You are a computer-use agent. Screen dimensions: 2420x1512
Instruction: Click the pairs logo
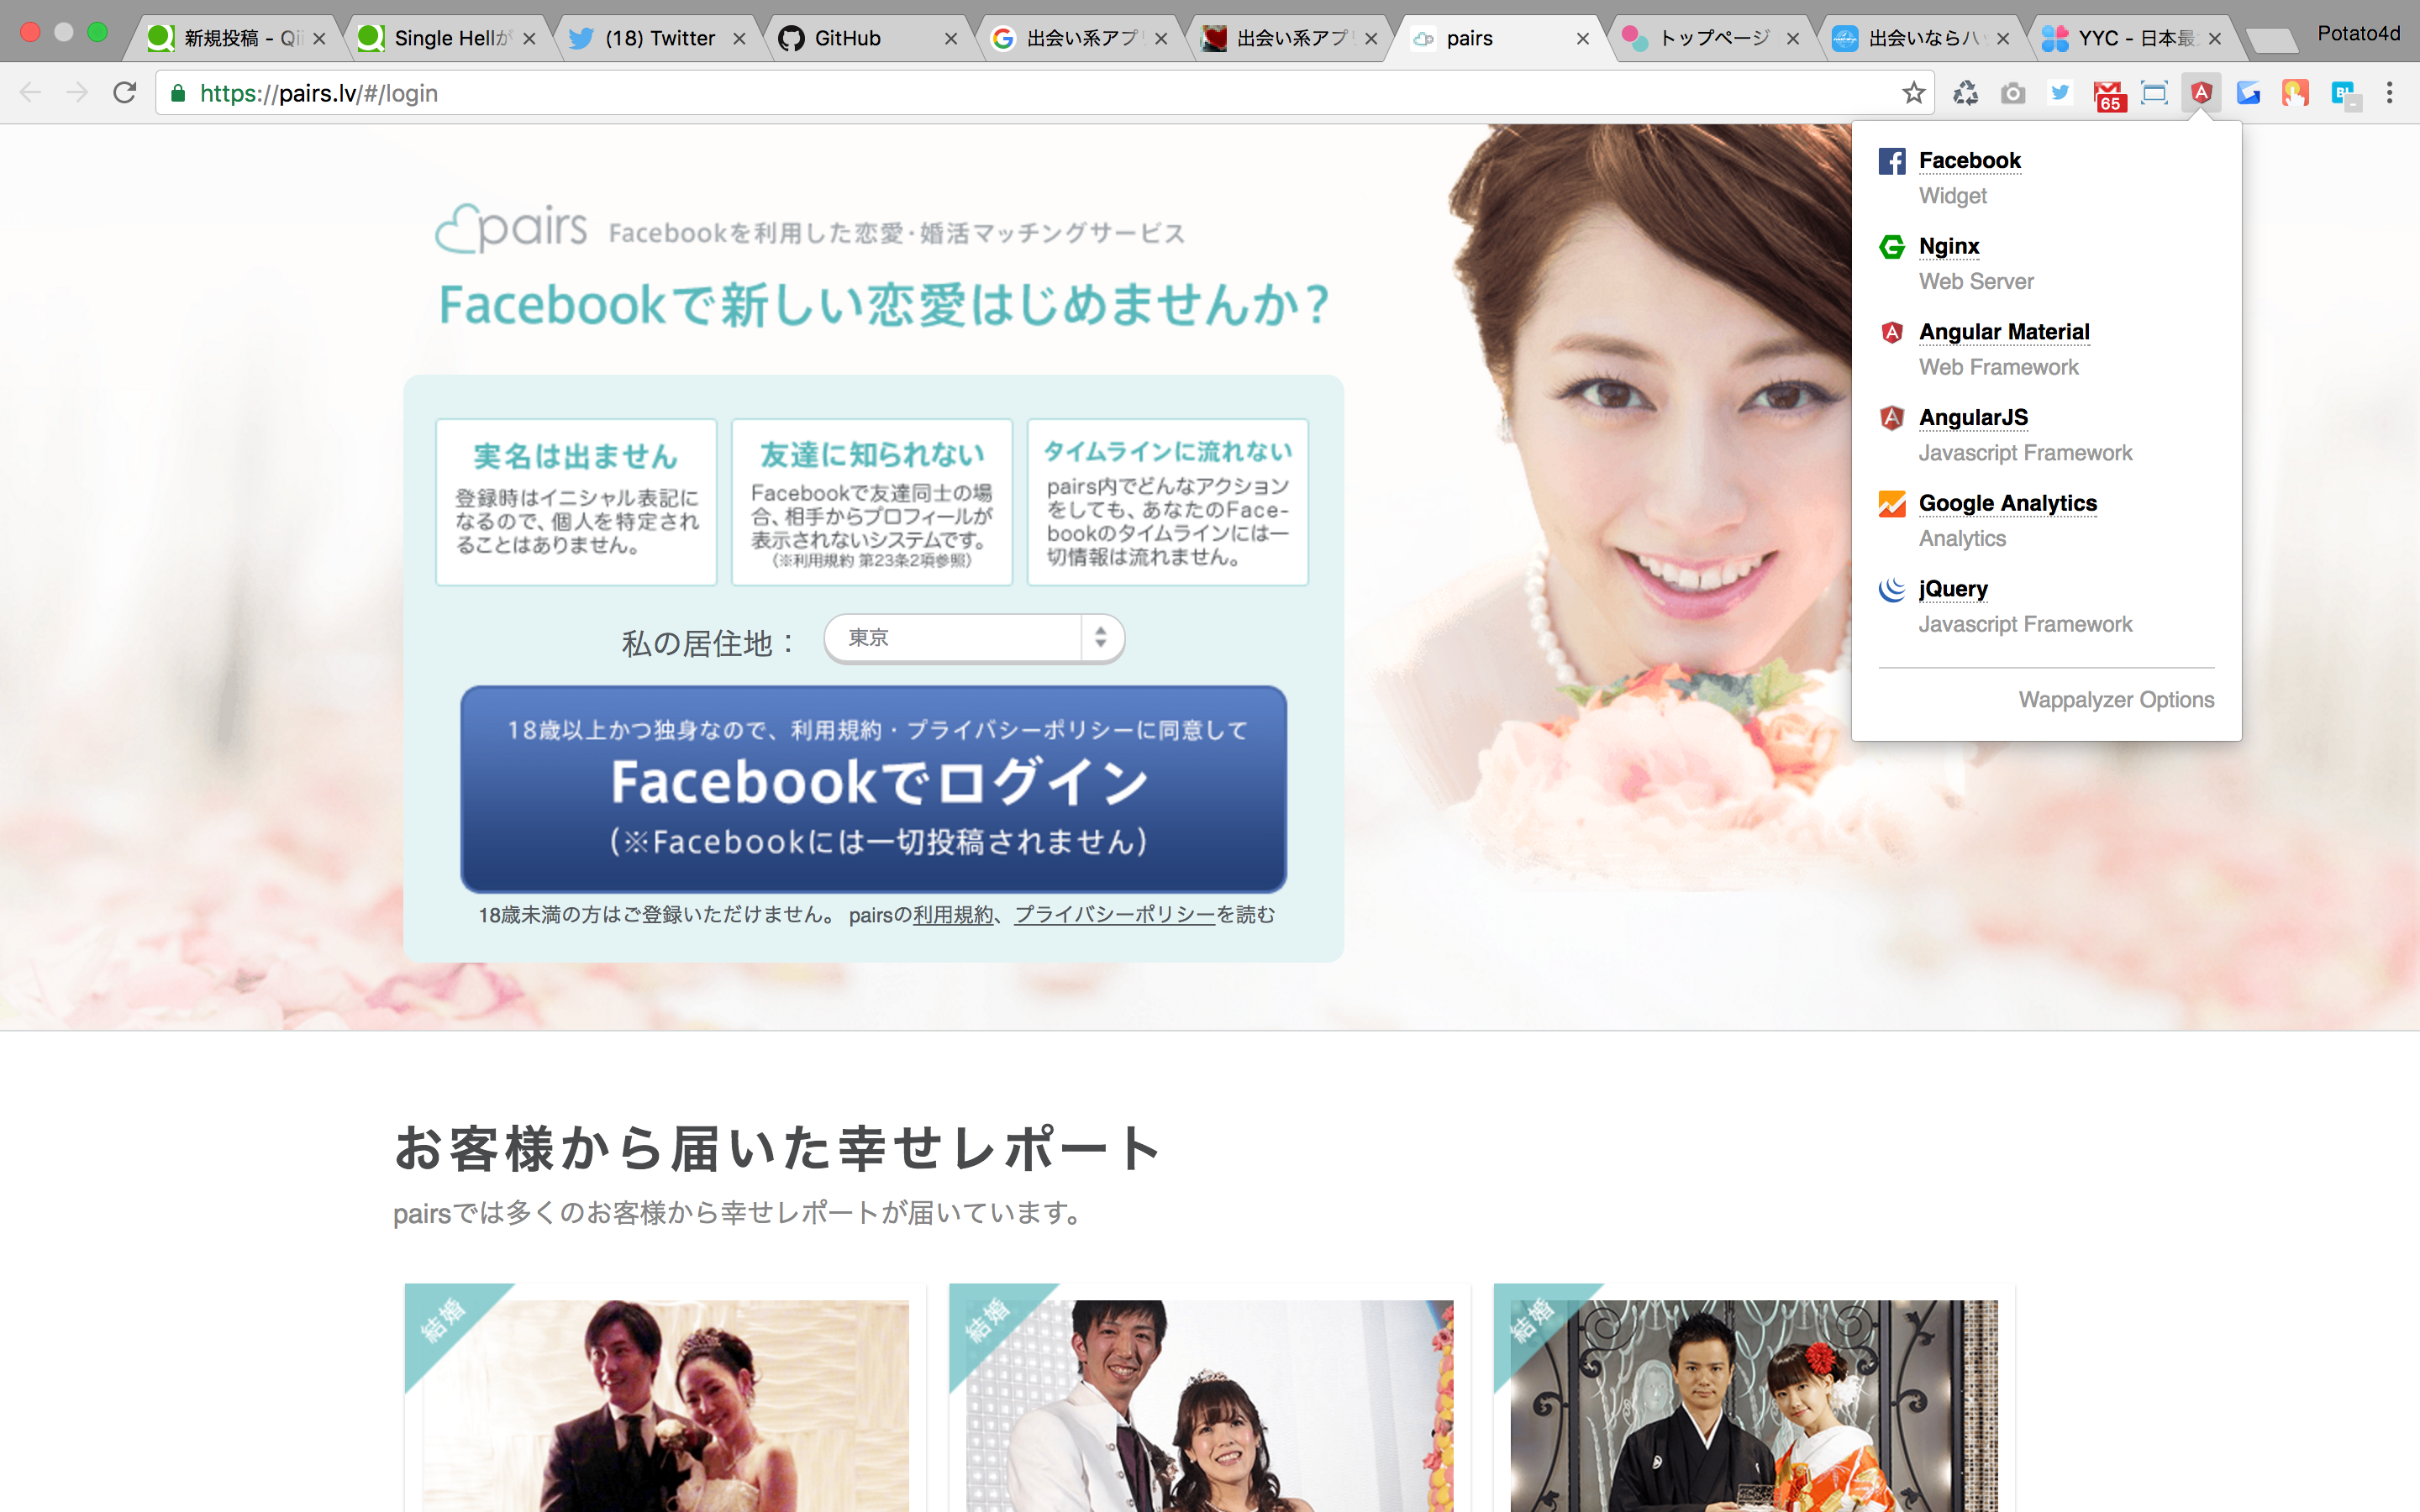[511, 228]
